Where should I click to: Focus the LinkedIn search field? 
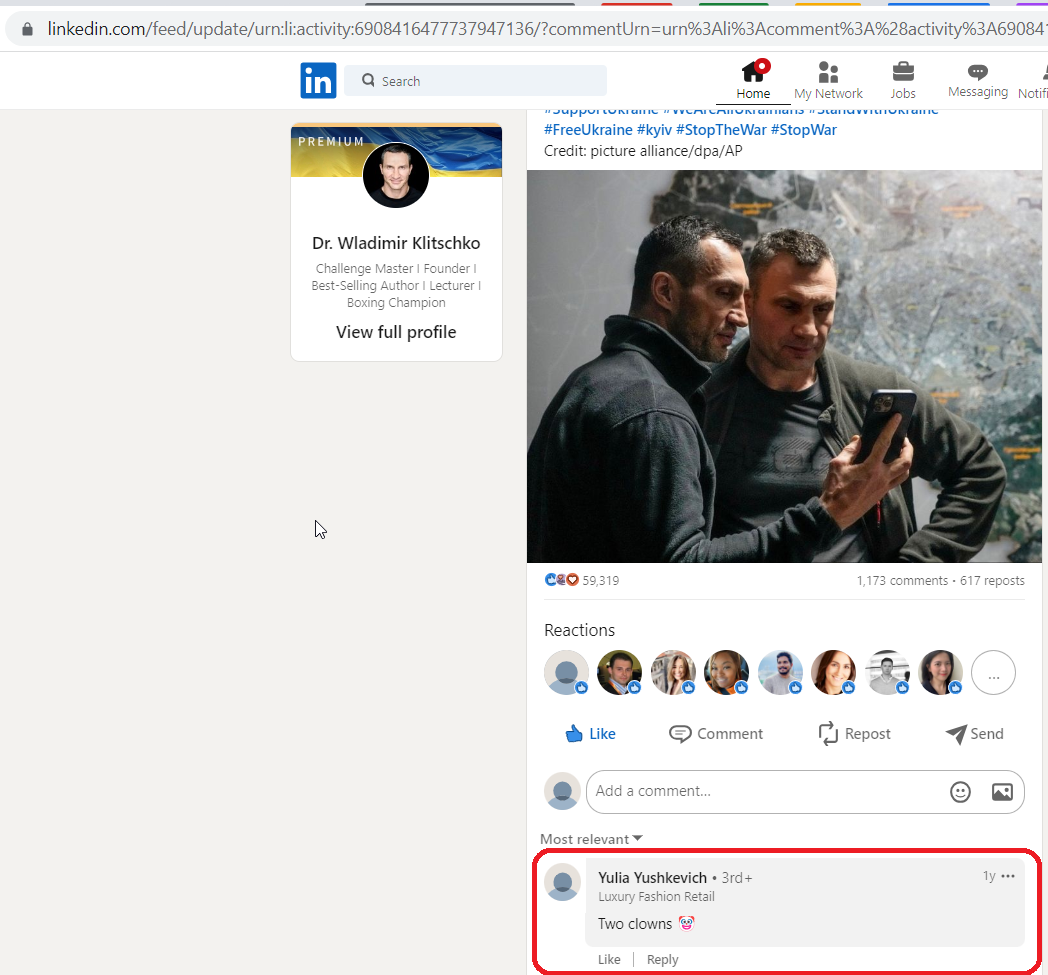pos(475,81)
